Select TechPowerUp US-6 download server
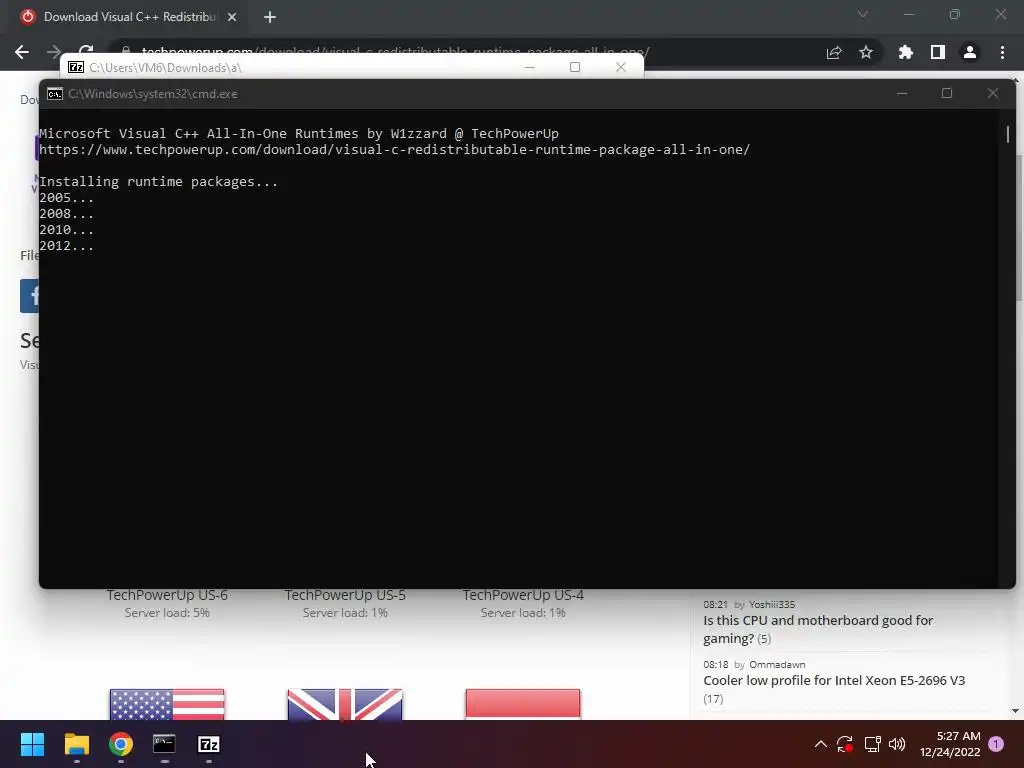The height and width of the screenshot is (768, 1024). pyautogui.click(x=167, y=595)
